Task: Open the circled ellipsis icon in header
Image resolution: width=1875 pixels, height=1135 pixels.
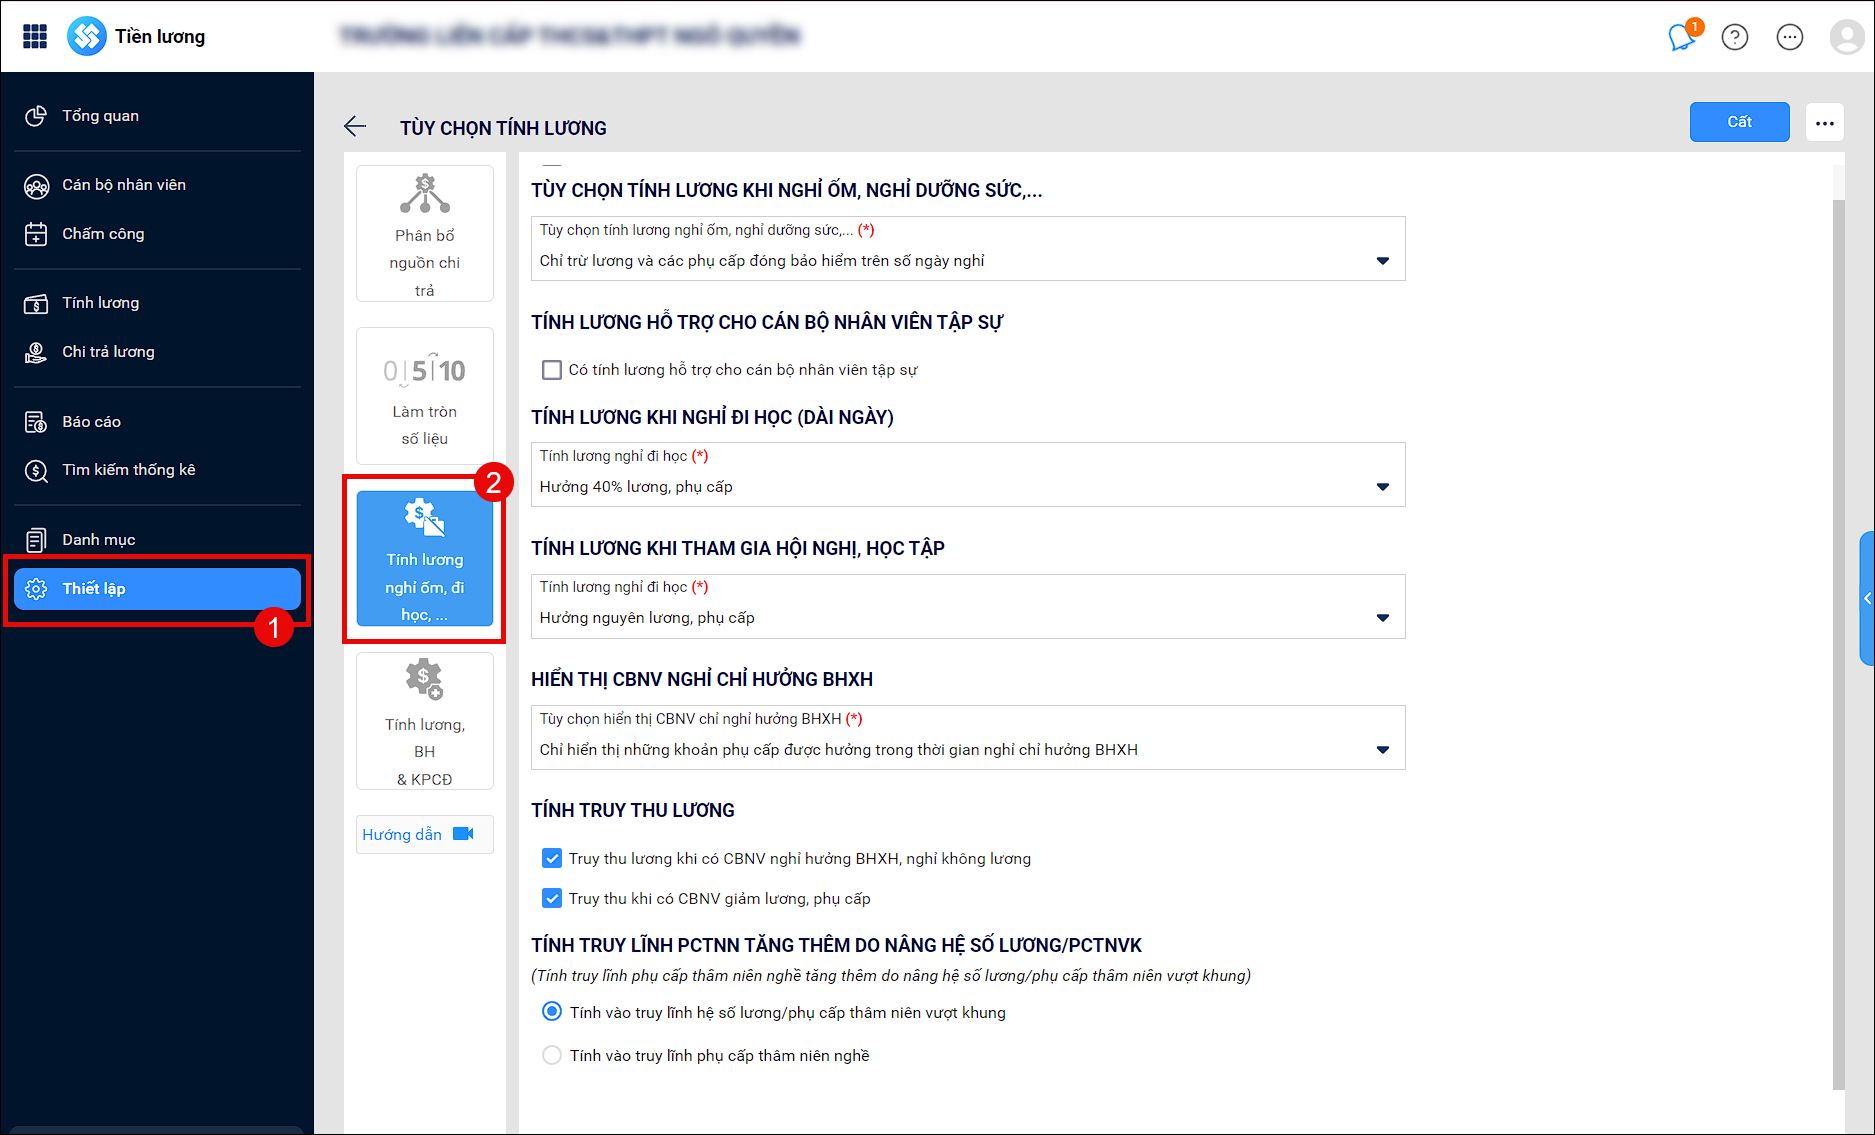Action: coord(1790,37)
